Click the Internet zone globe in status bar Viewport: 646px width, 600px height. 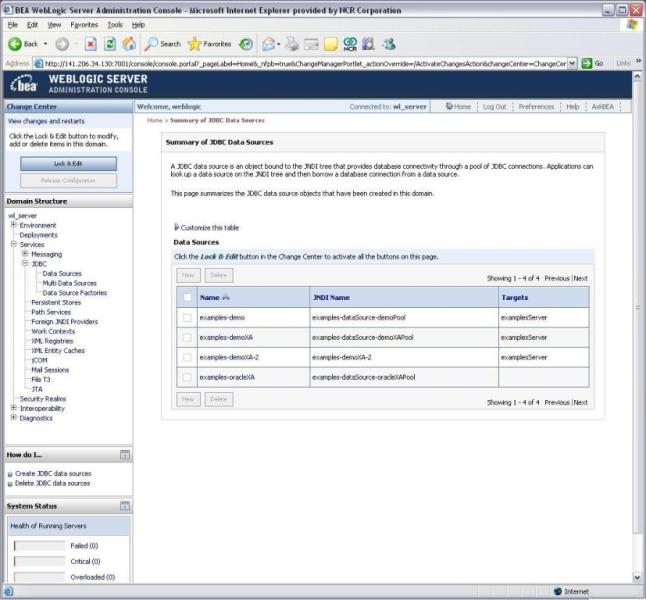coord(558,591)
